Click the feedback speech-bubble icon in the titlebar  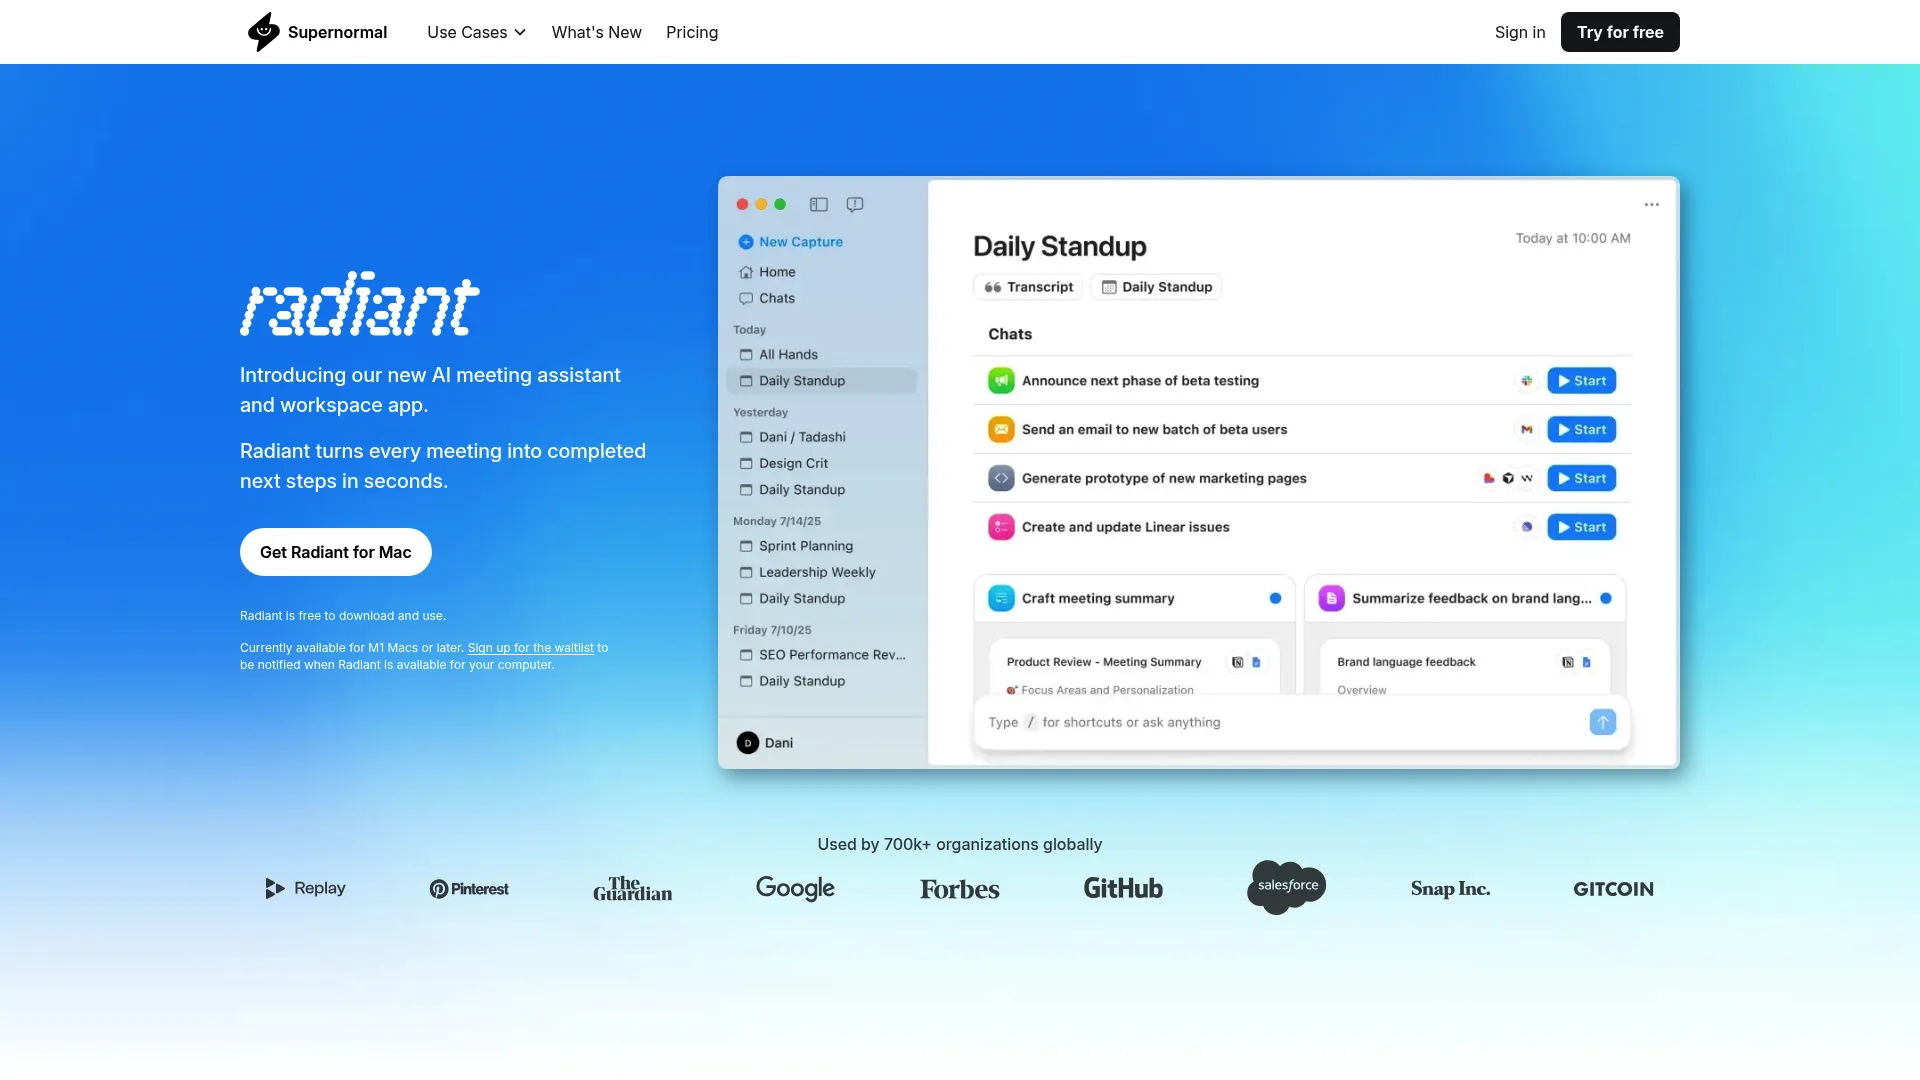click(855, 204)
